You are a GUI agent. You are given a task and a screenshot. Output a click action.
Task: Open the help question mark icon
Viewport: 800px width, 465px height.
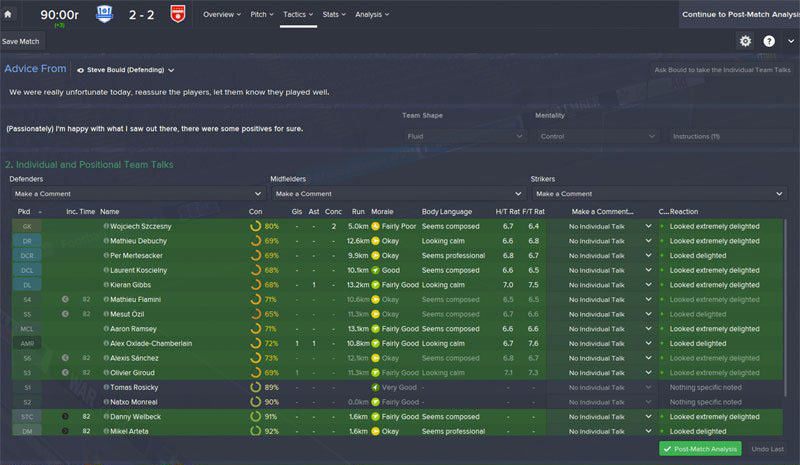pos(769,41)
